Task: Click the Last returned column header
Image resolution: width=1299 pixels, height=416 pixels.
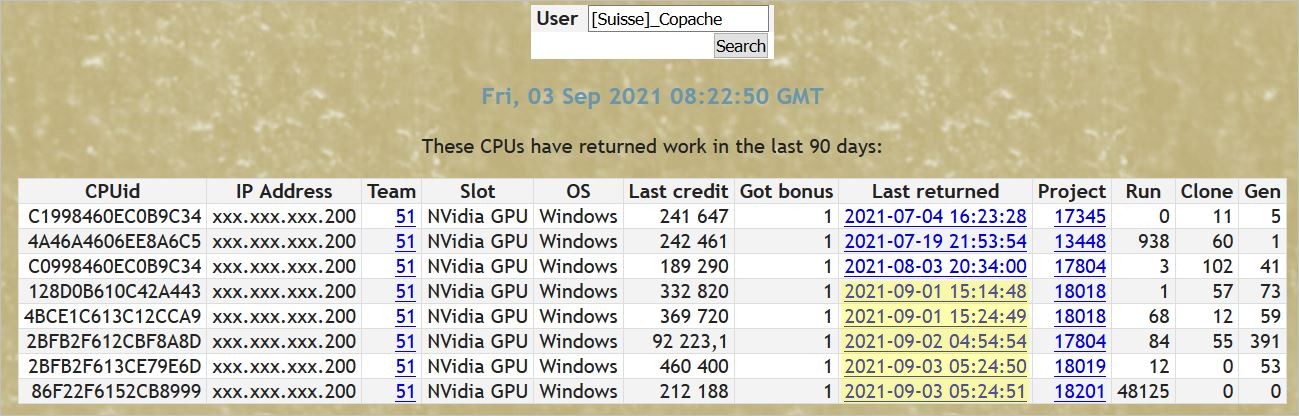Action: point(935,191)
